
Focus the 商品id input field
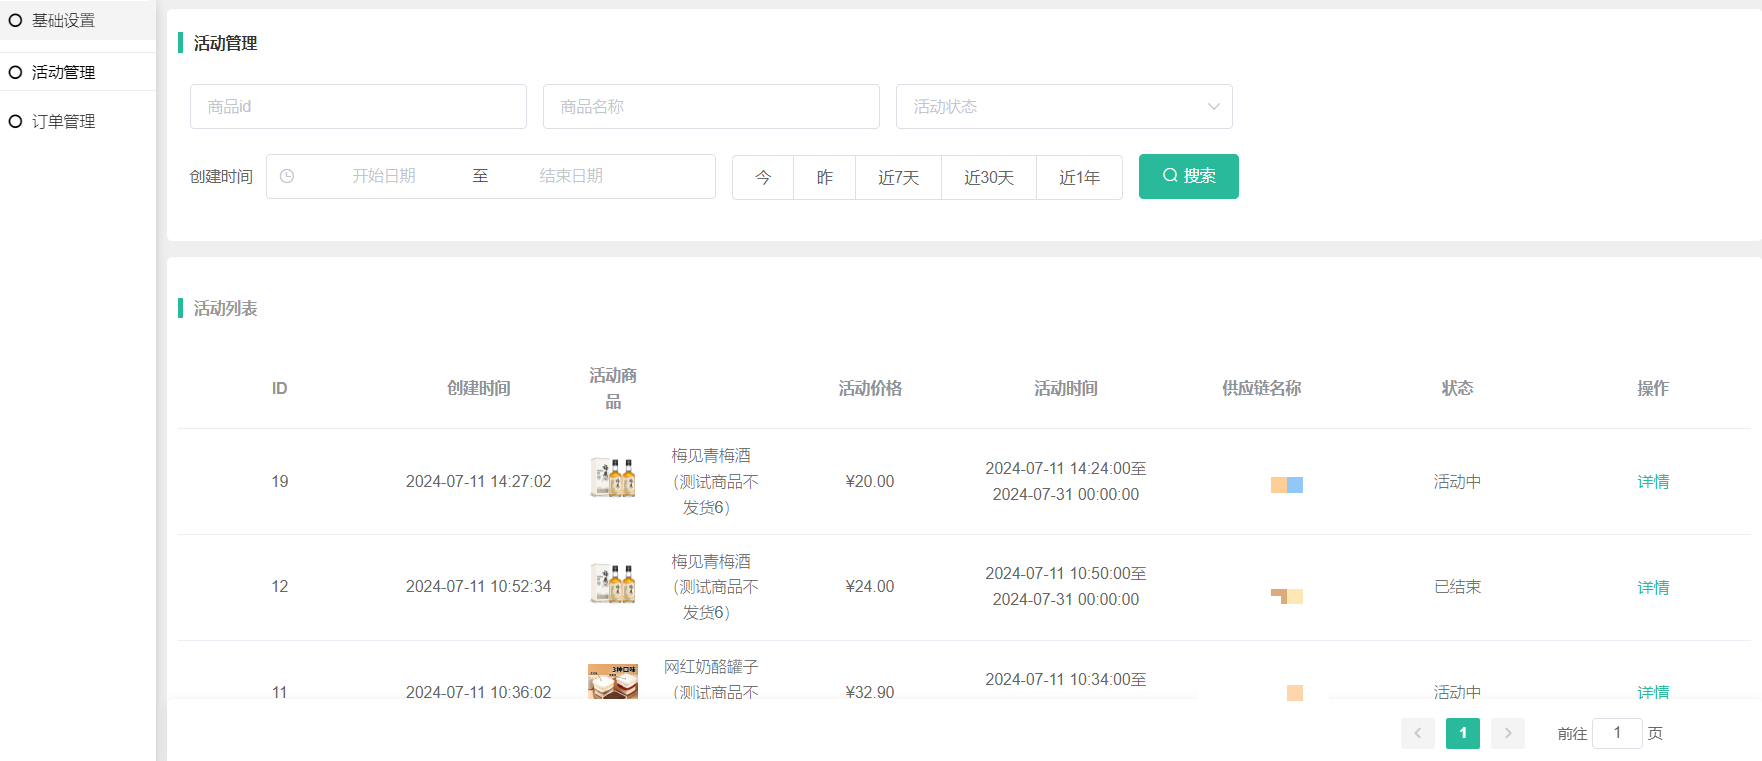coord(358,107)
